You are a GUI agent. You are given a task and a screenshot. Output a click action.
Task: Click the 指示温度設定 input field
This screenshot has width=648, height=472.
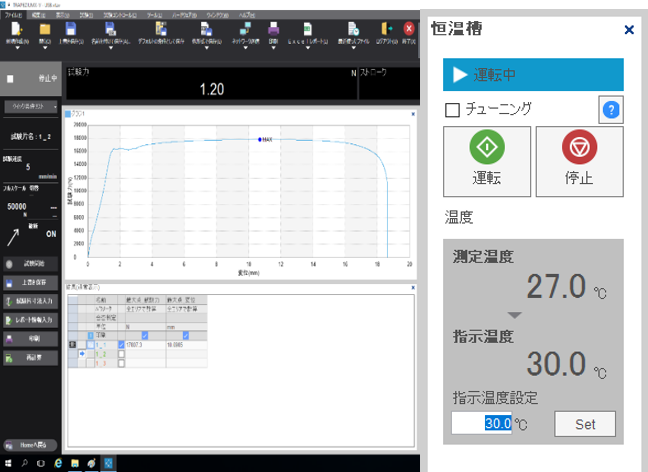point(483,423)
